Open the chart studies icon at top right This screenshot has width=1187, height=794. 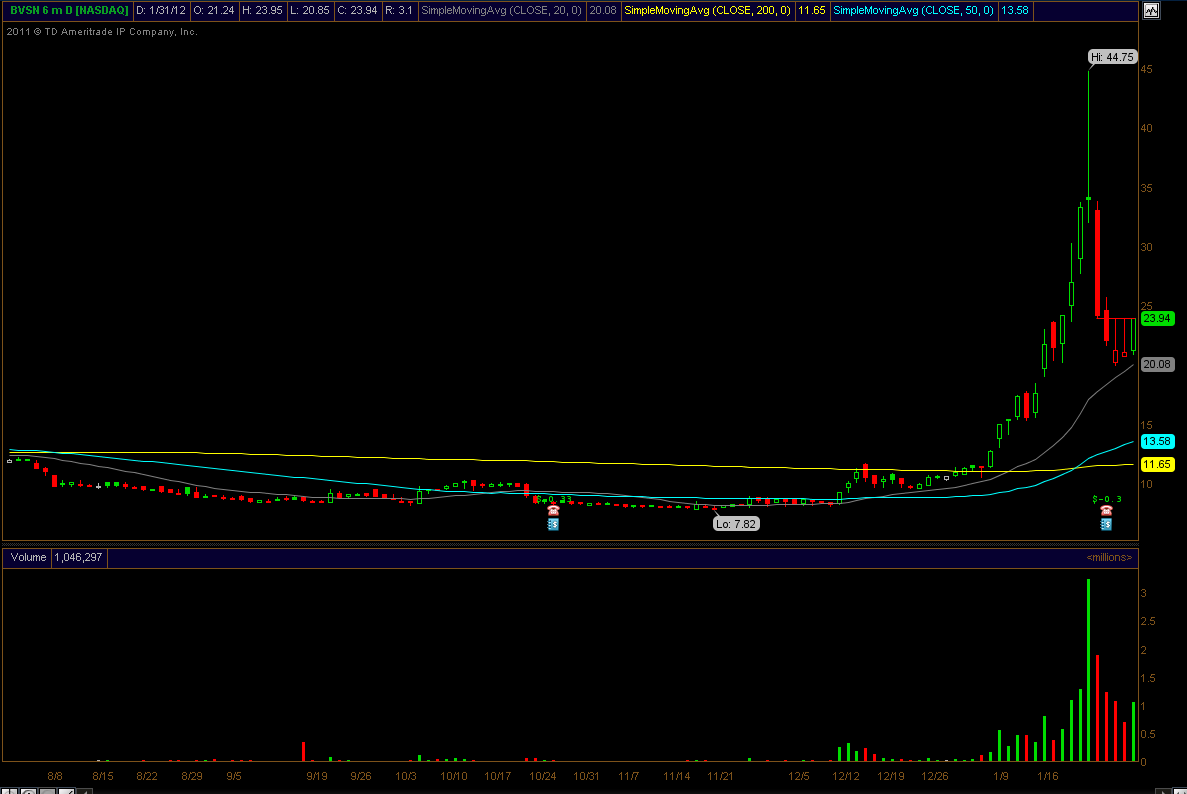coord(1151,11)
